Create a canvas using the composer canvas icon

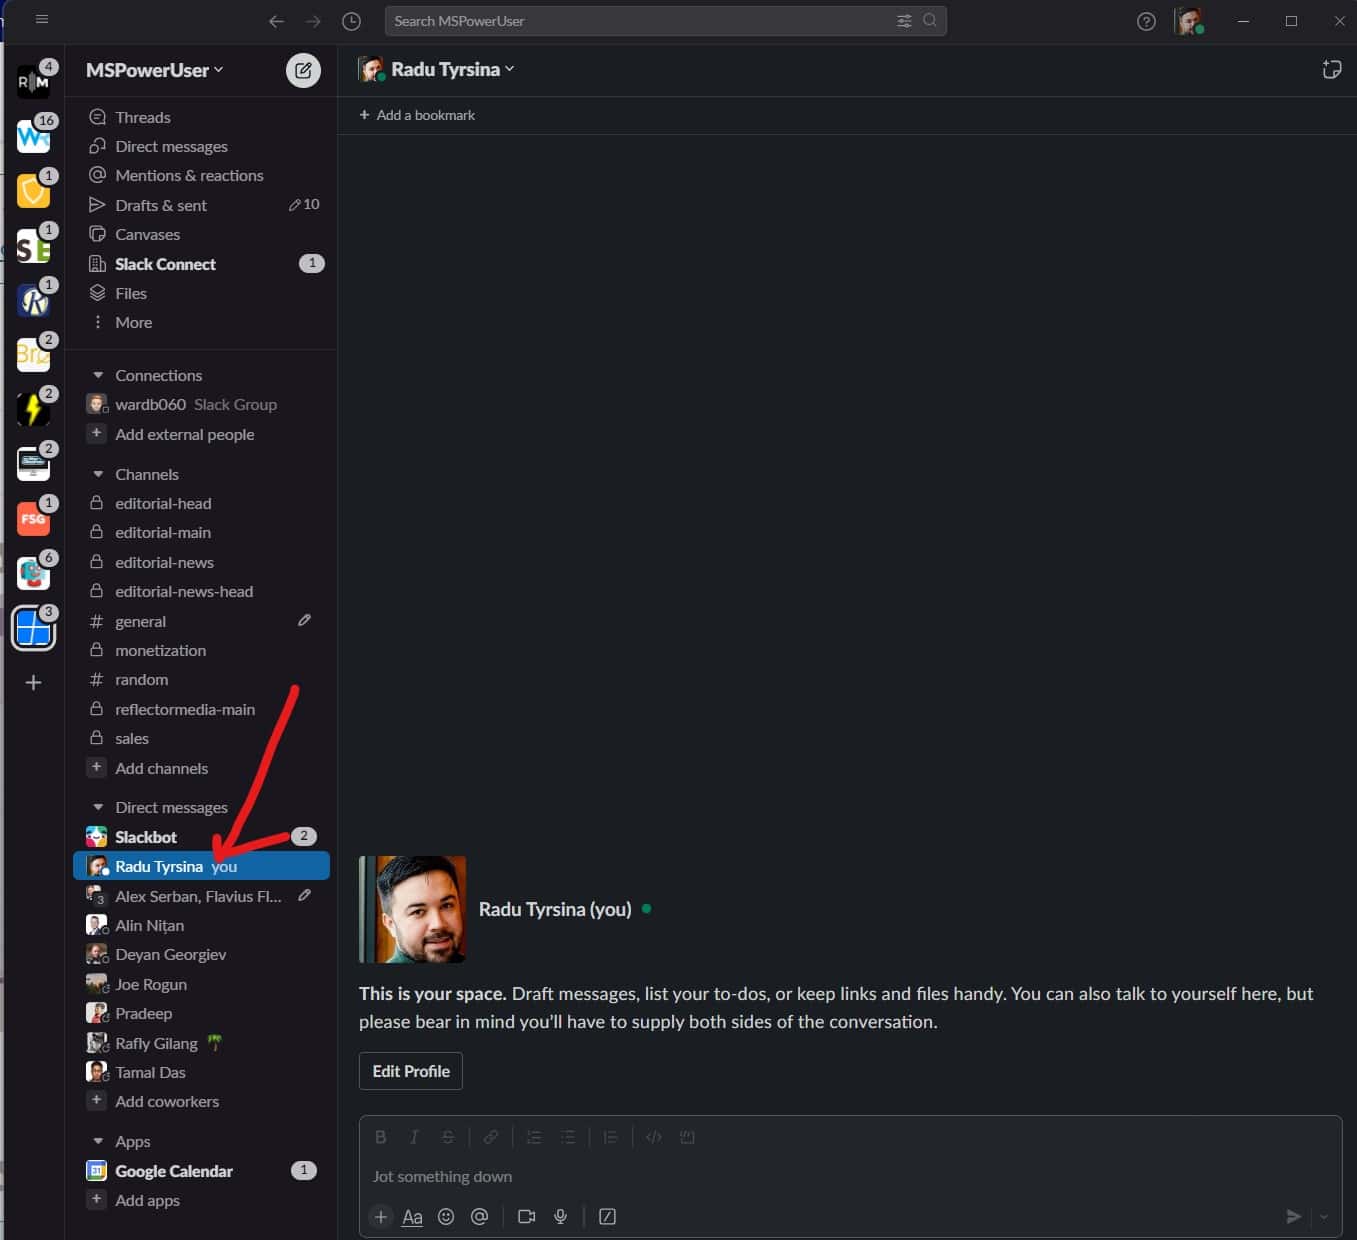point(607,1217)
